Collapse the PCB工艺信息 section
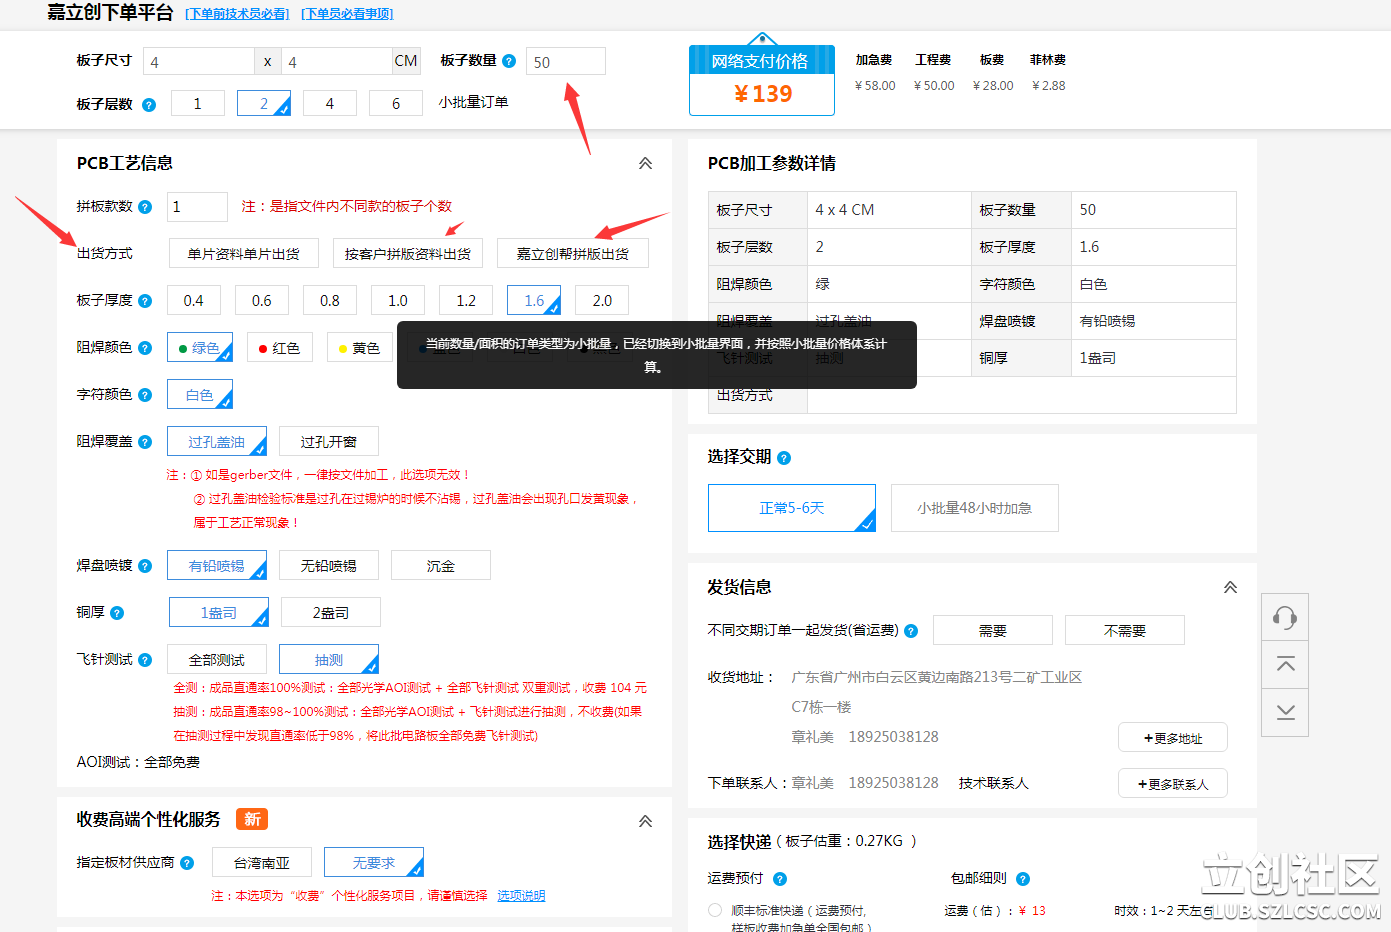The width and height of the screenshot is (1391, 932). tap(645, 163)
